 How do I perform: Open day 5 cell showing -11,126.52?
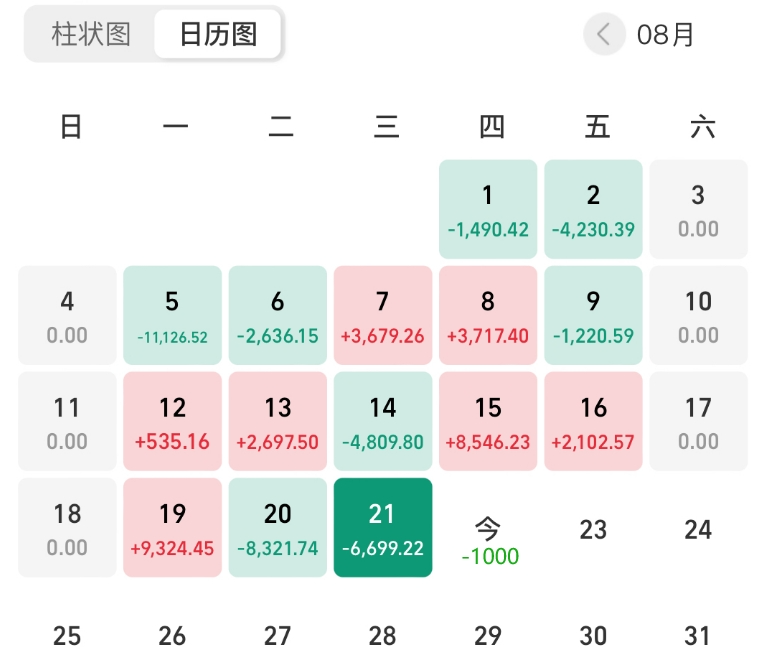coord(172,315)
